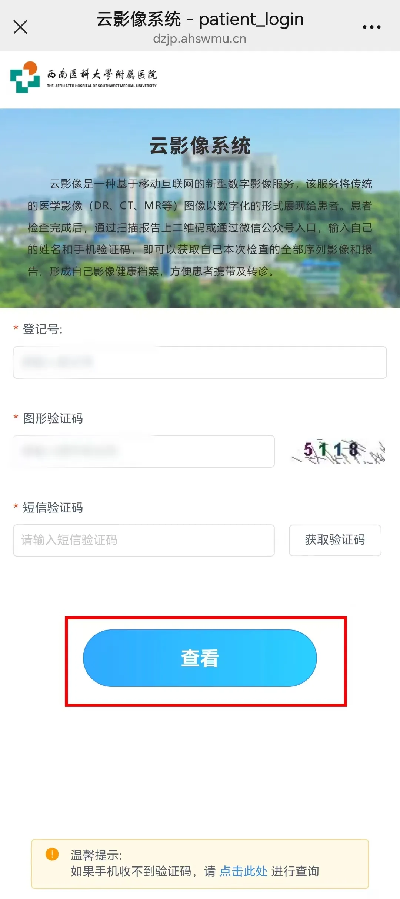Tap the blue 查看 button

(x=200, y=658)
